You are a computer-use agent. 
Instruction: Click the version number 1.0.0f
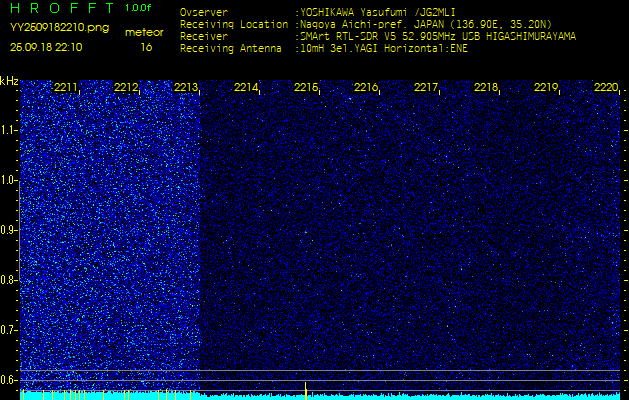(138, 8)
